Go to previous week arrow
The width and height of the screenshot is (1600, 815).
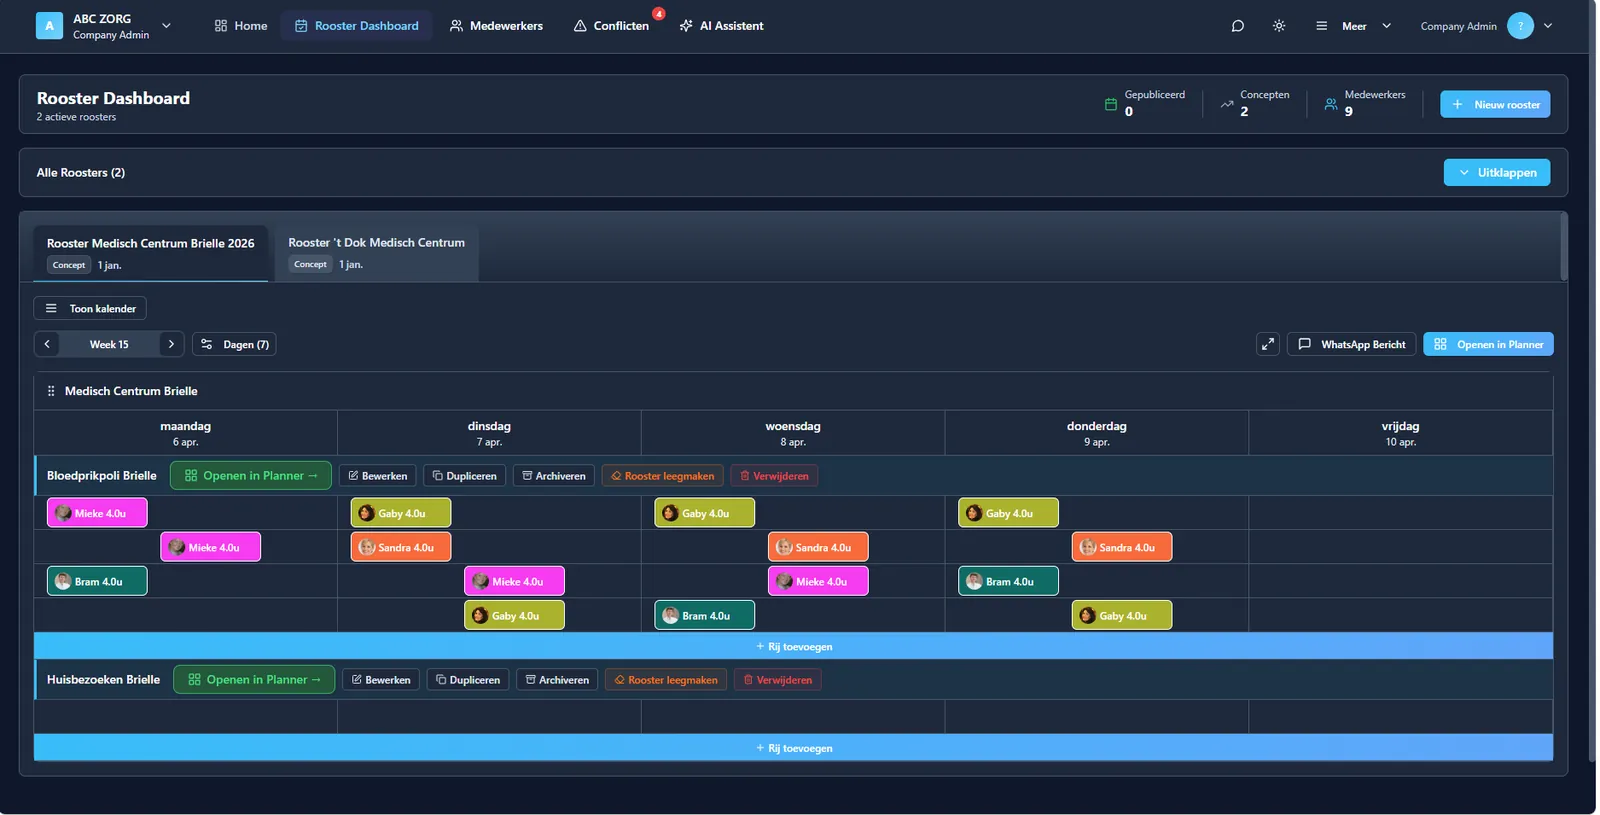pos(47,344)
